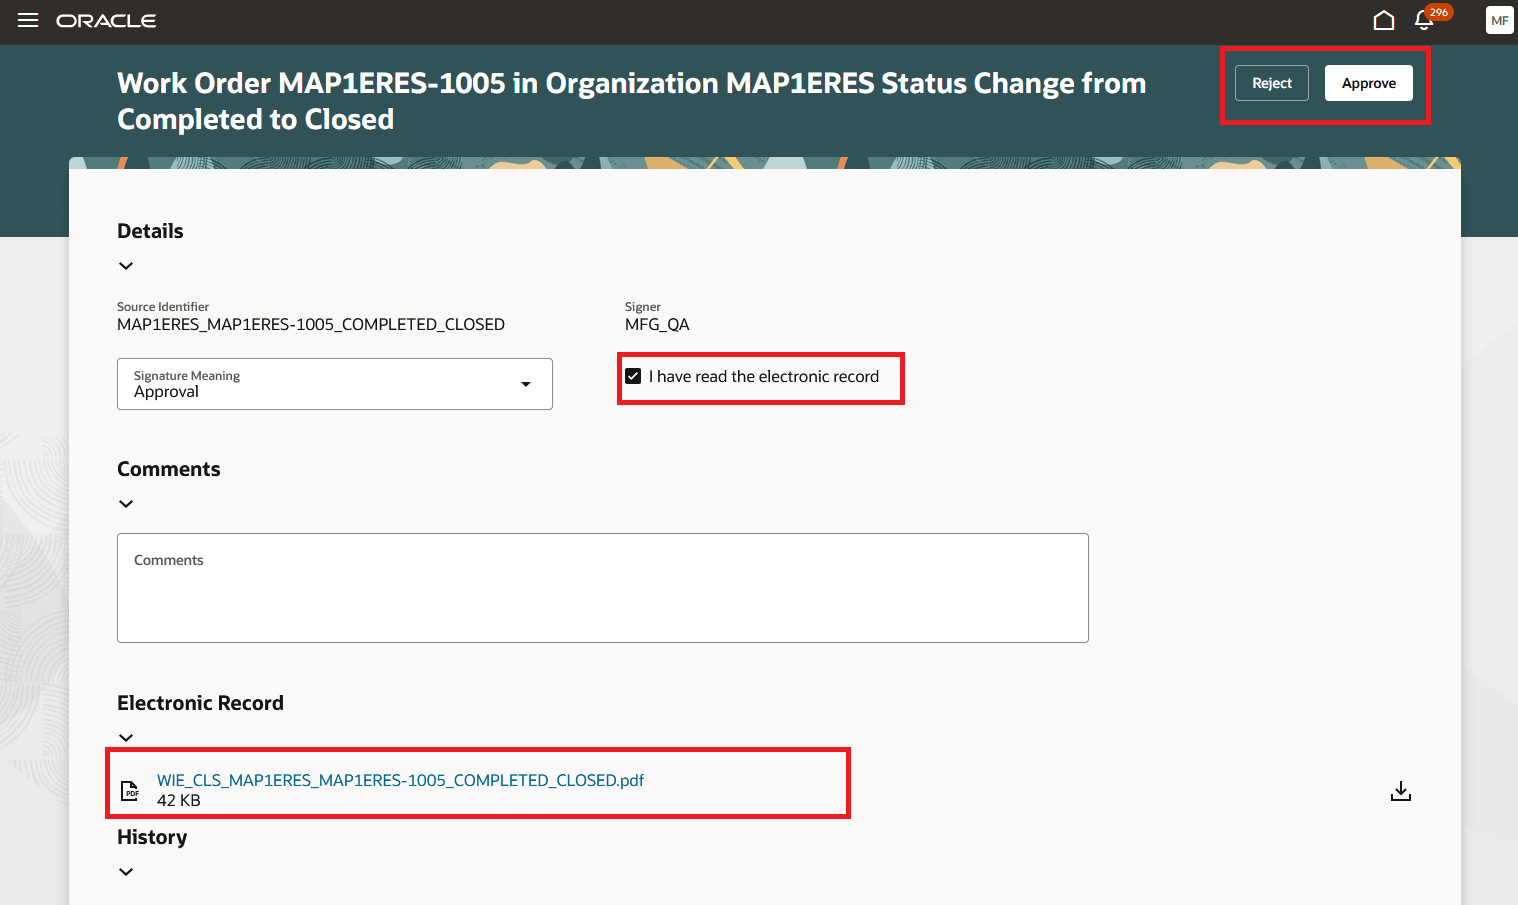Click the Signer MFG_QA value
The height and width of the screenshot is (905, 1518).
657,324
